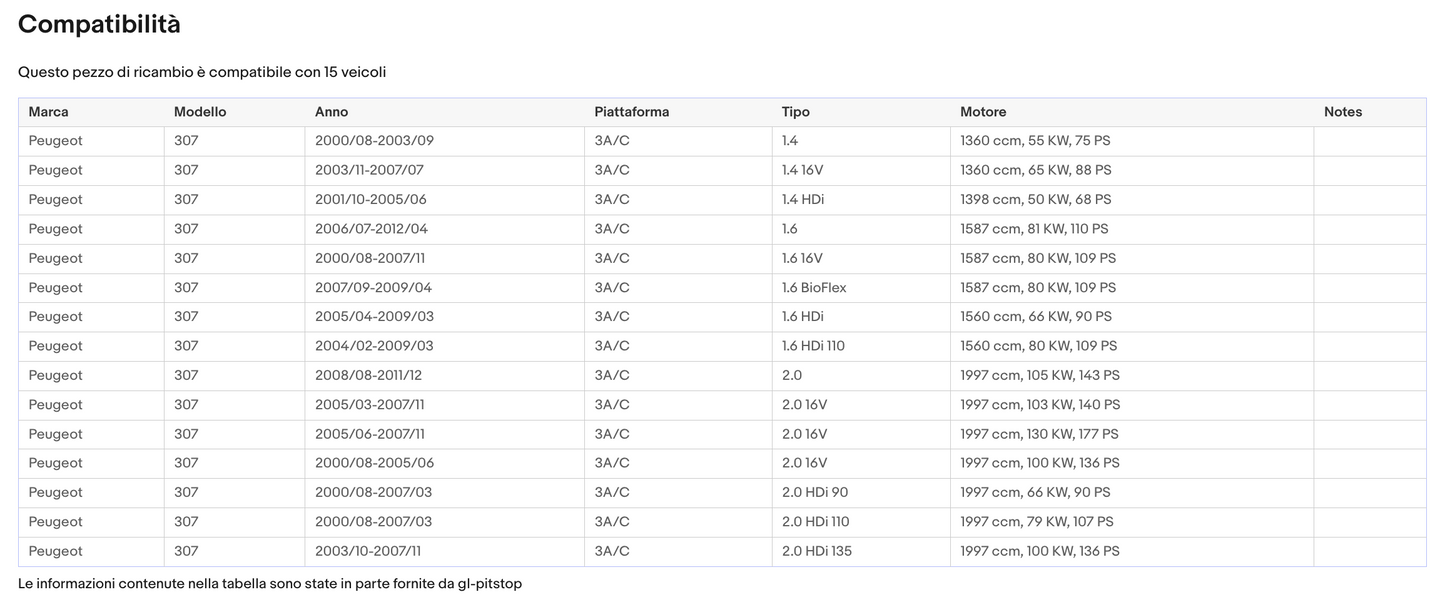Select the 1997 ccm, 79 KW, 107 PS cell
The width and height of the screenshot is (1445, 607).
(1036, 522)
